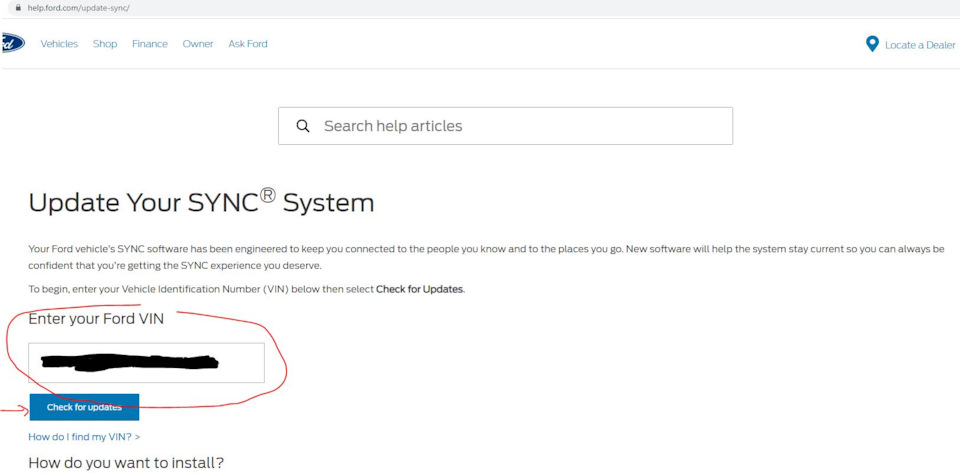Focus the Search help articles field

[505, 126]
